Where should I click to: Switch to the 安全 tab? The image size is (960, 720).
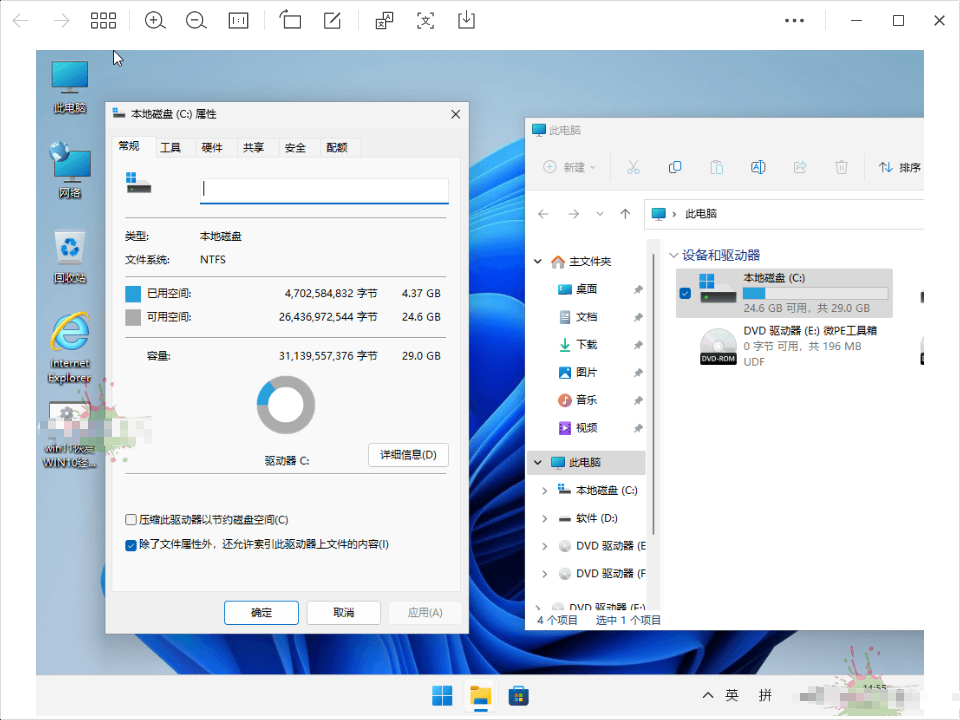(x=295, y=148)
